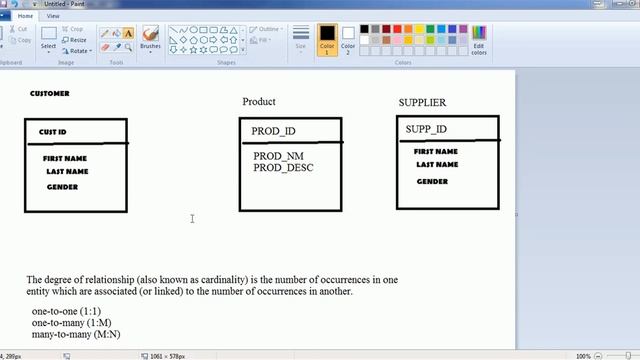Click the zoom out minus button

tap(598, 356)
